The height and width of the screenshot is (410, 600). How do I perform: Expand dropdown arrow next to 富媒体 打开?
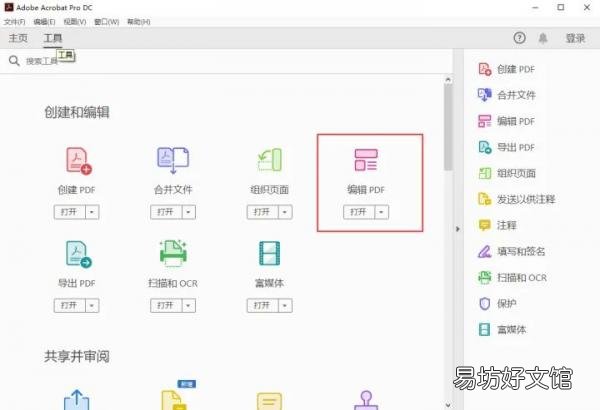[x=285, y=305]
